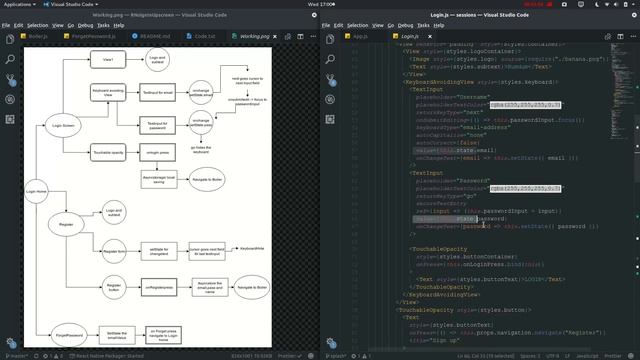640x360 pixels.
Task: Open Manage gear in Login.js VS Code window
Action: pos(331,343)
